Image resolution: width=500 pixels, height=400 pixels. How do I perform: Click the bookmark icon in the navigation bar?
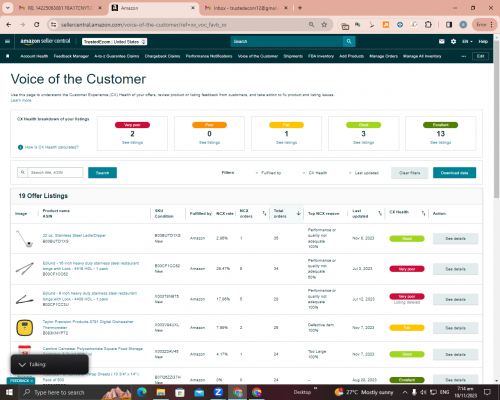point(8,56)
